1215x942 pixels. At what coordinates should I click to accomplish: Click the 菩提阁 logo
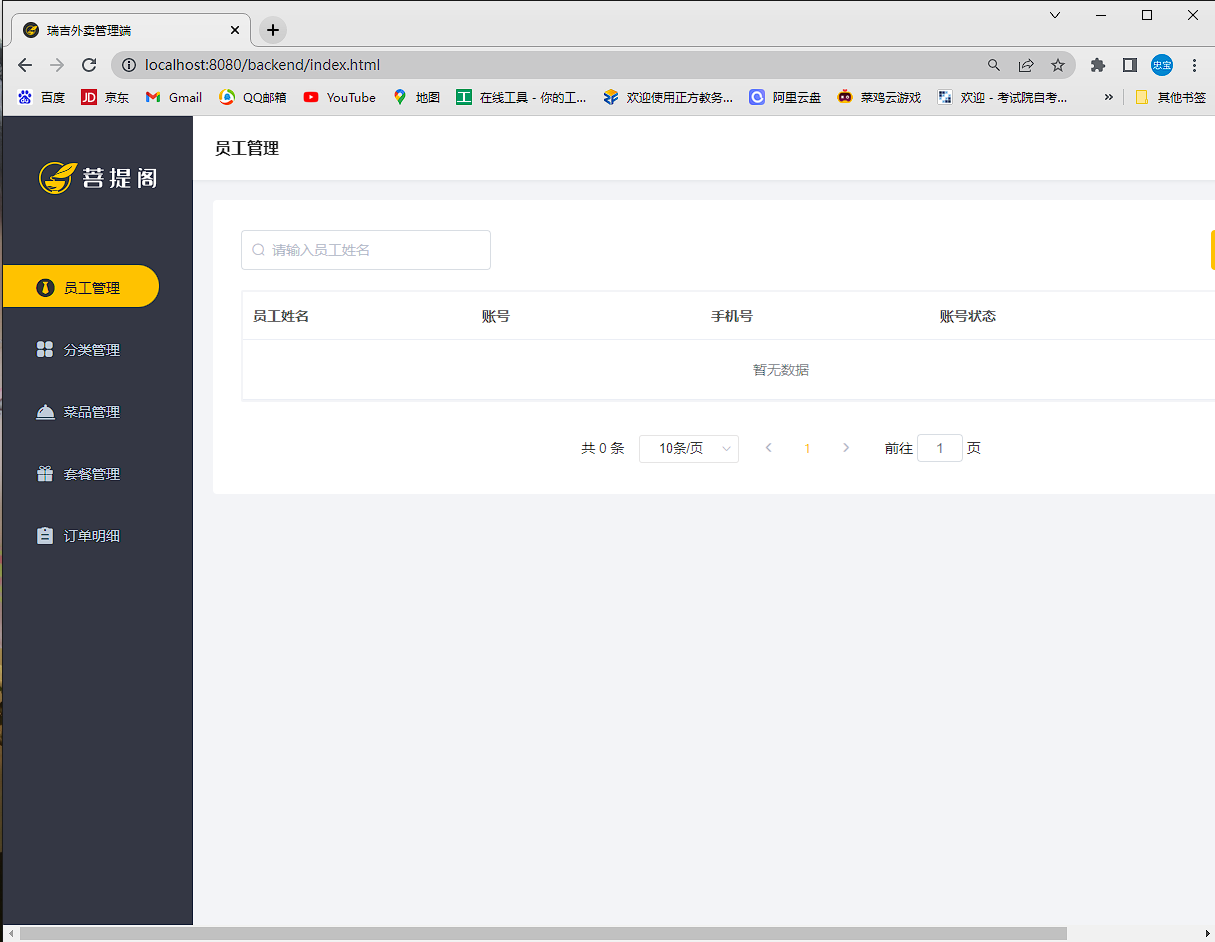[x=98, y=178]
